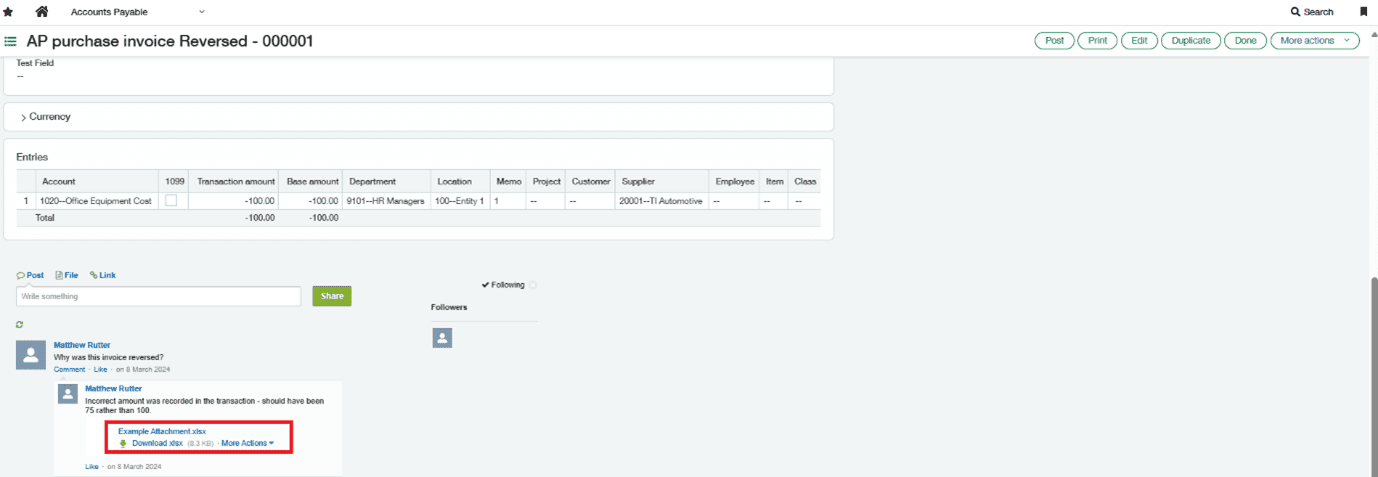This screenshot has height=477, width=1378.
Task: Click Matthew Rutter's avatar on the question post
Action: click(32, 354)
